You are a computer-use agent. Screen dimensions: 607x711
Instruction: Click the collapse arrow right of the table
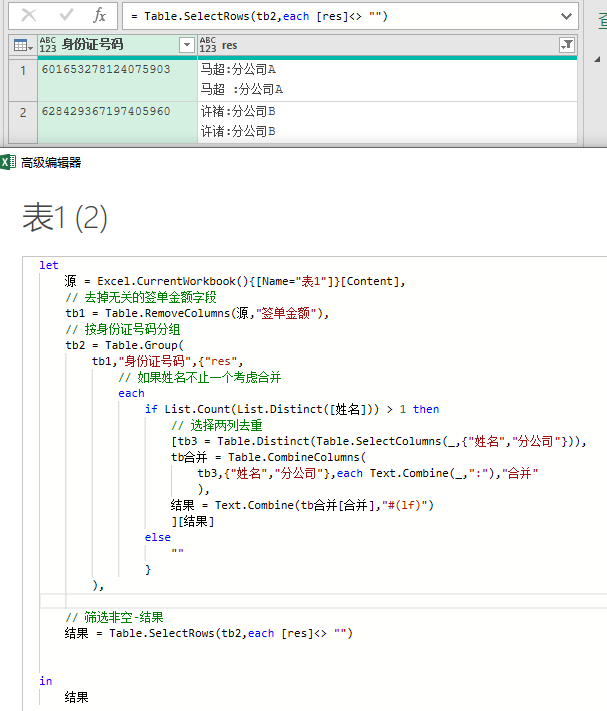(597, 59)
